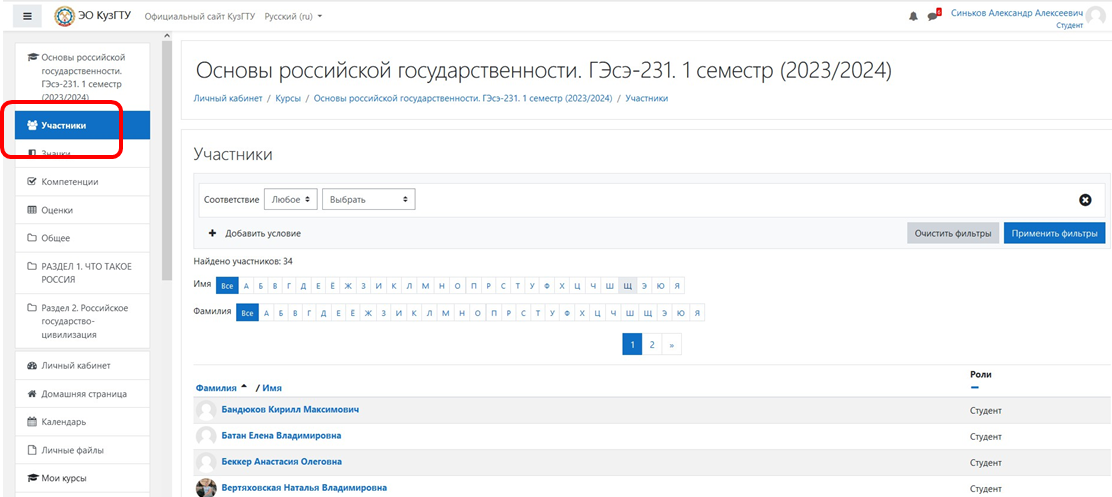The image size is (1112, 497).
Task: Select Все in the Имя letter filter
Action: coord(227,286)
